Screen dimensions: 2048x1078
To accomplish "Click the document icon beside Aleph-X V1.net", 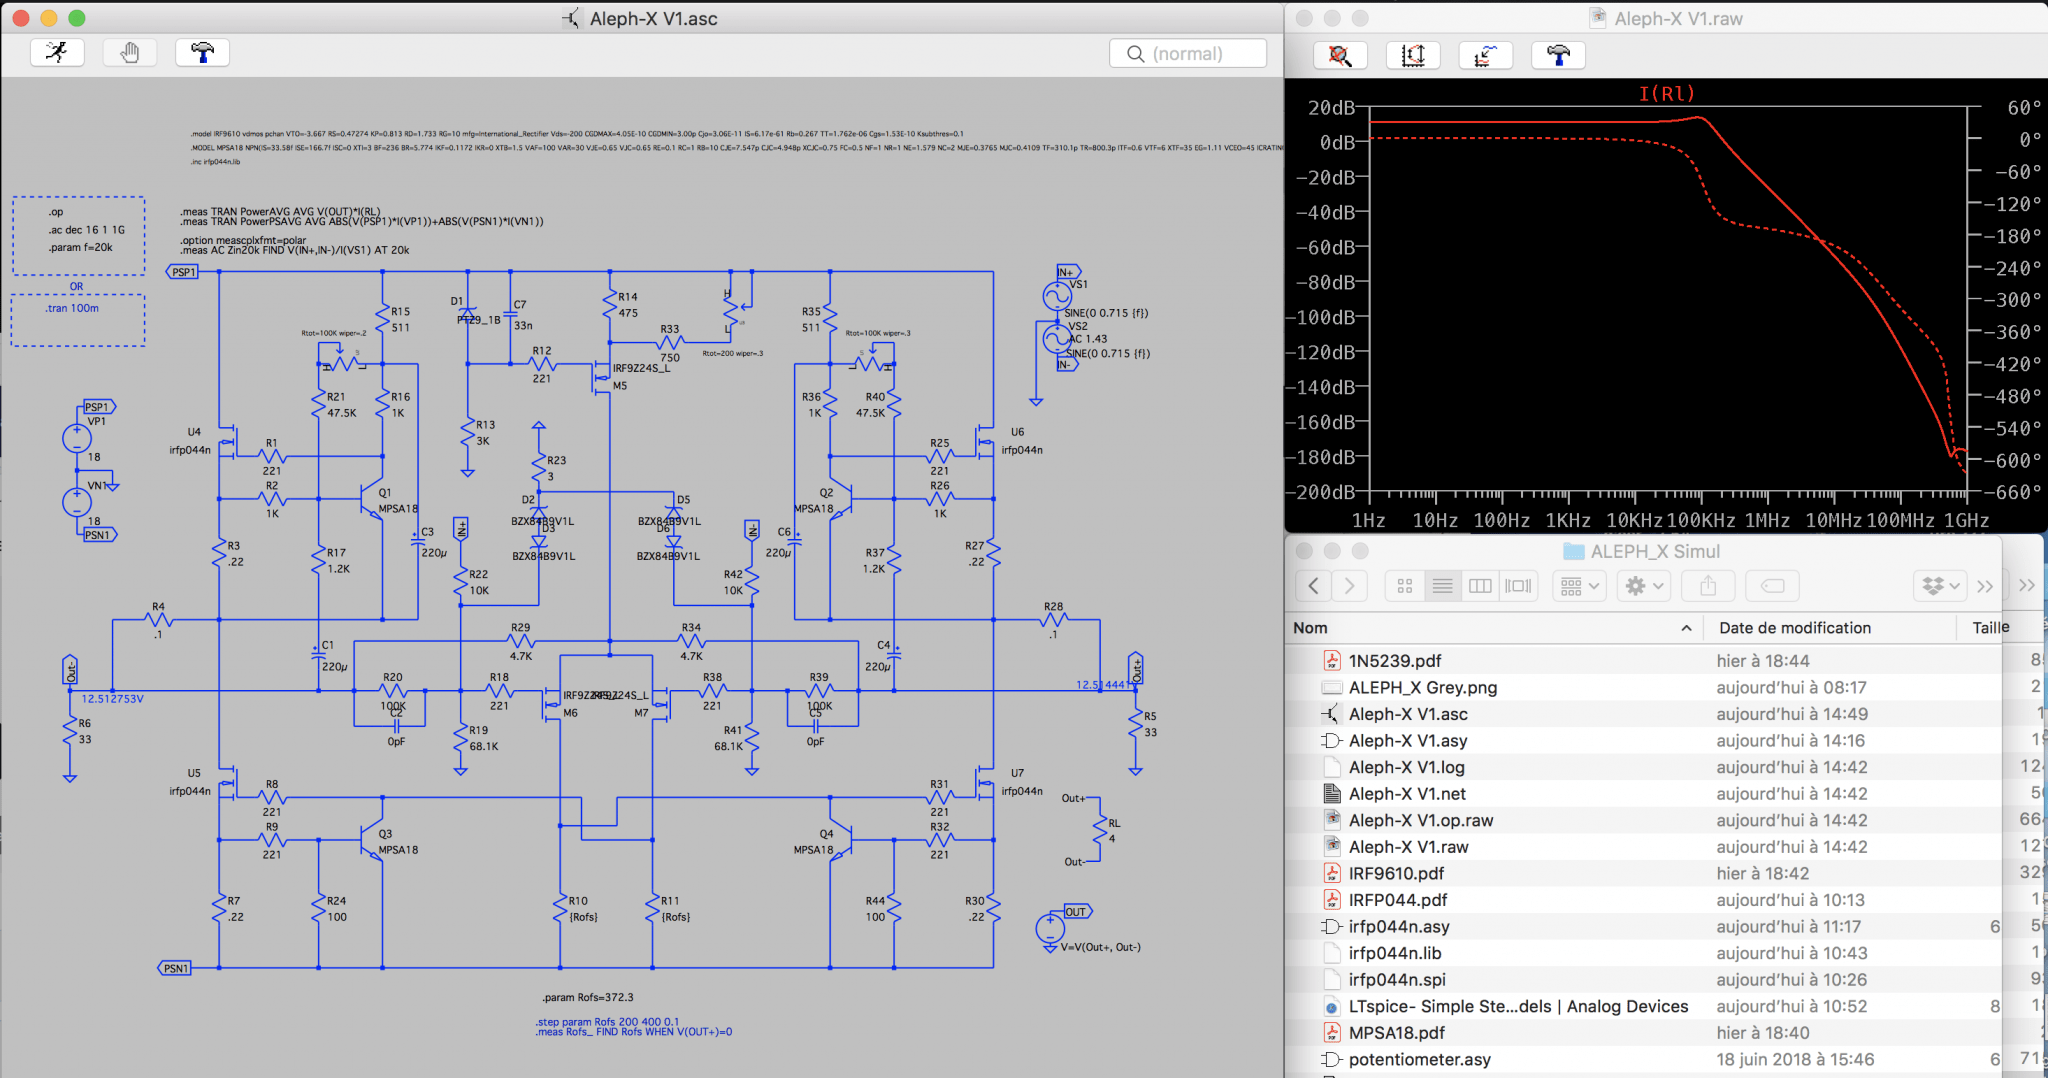I will coord(1331,794).
